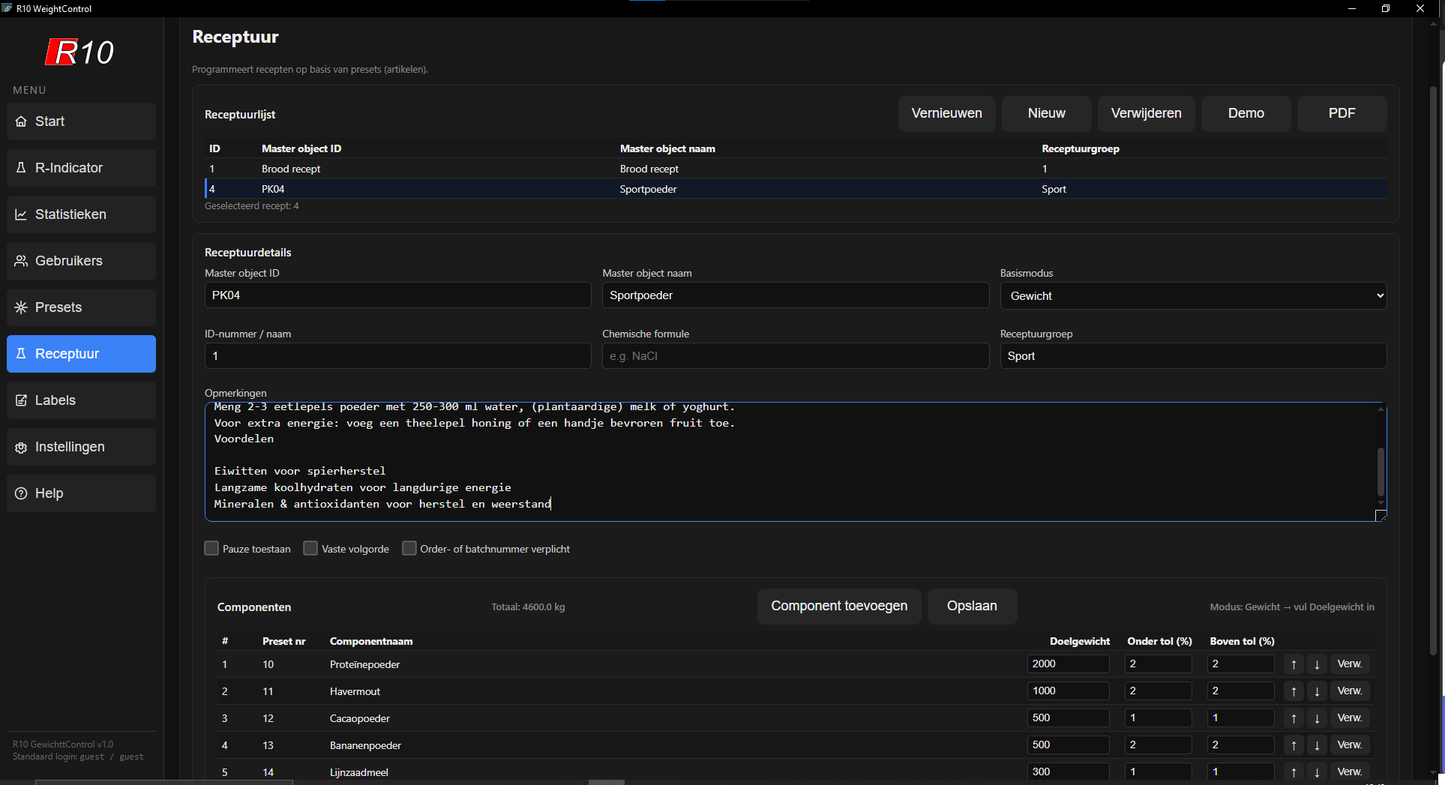This screenshot has width=1445, height=785.
Task: Check the Vaste volgorde option
Action: point(310,548)
